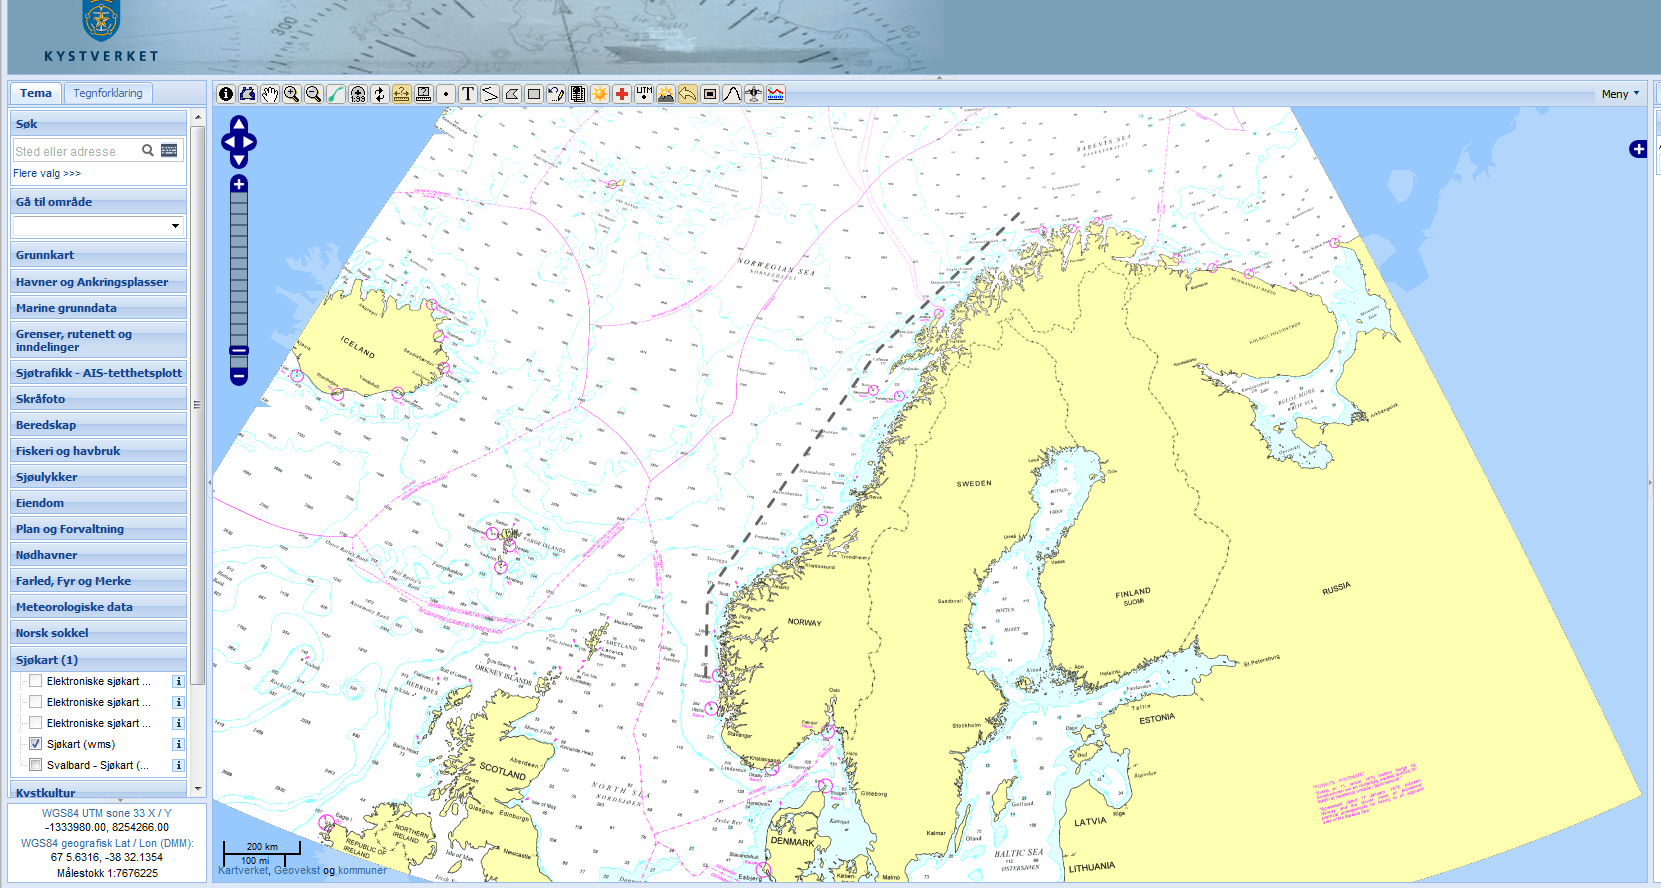Expand Sjøtrafikk - AIS-tetthetsplott section
Viewport: 1661px width, 888px height.
click(98, 373)
